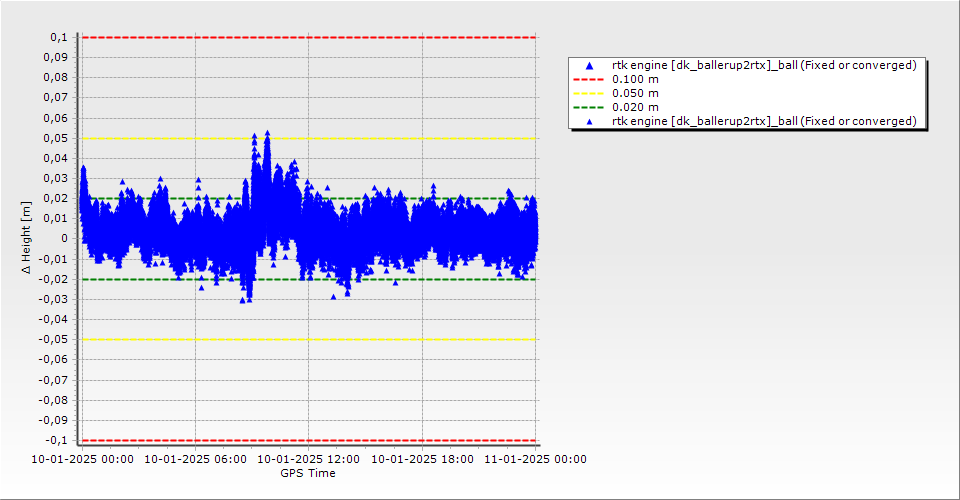Click the yellow dashed line swatch in legend
Image resolution: width=960 pixels, height=500 pixels.
[x=589, y=93]
